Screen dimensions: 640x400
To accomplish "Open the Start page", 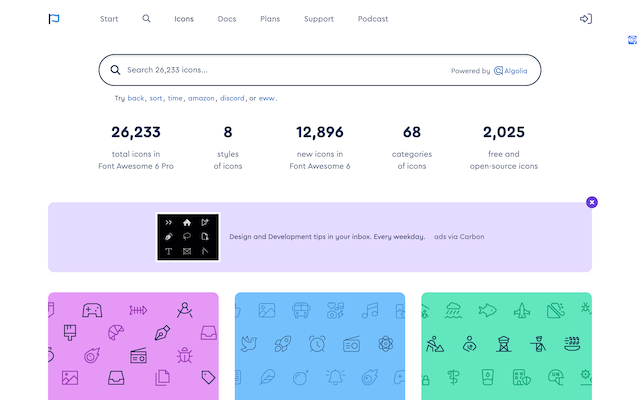I will tap(109, 19).
